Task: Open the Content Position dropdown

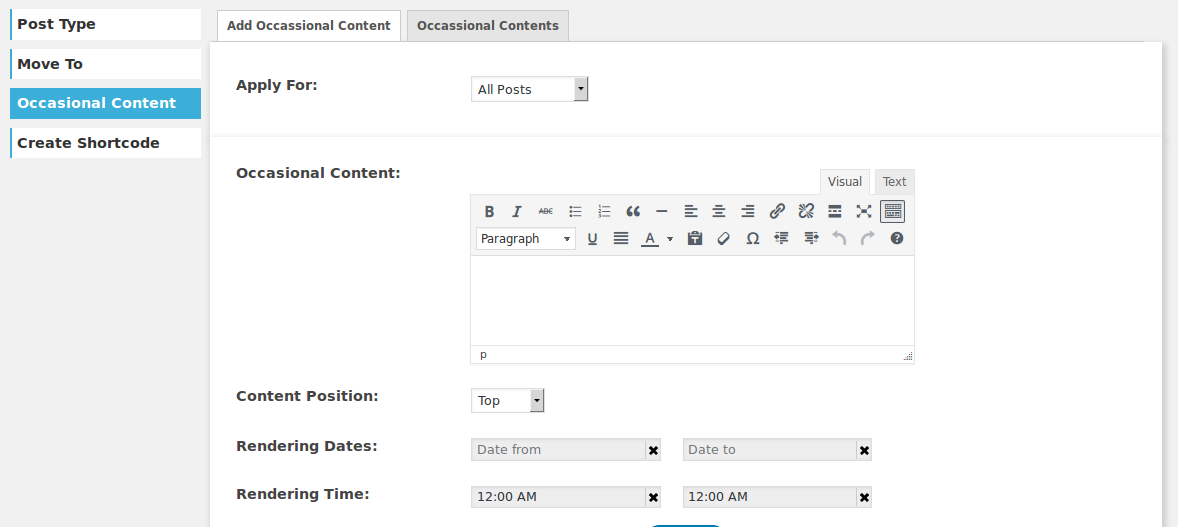Action: [507, 400]
